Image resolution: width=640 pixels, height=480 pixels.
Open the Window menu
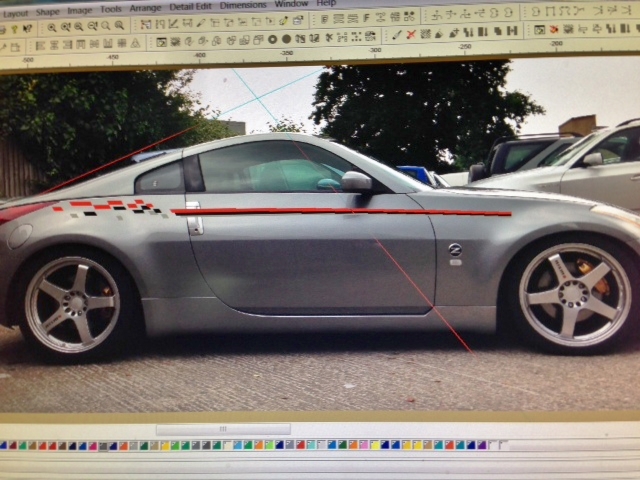tap(291, 4)
